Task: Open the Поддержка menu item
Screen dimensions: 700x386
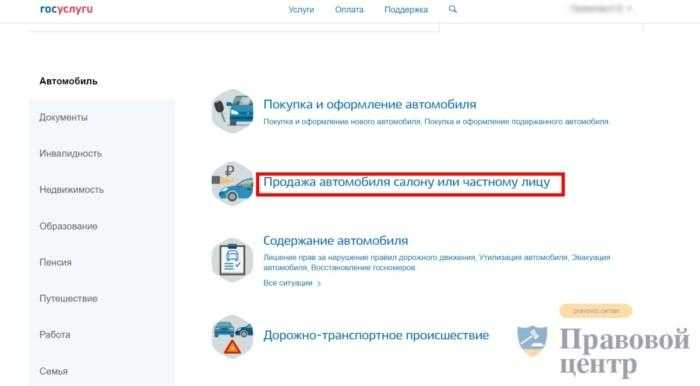Action: [406, 9]
